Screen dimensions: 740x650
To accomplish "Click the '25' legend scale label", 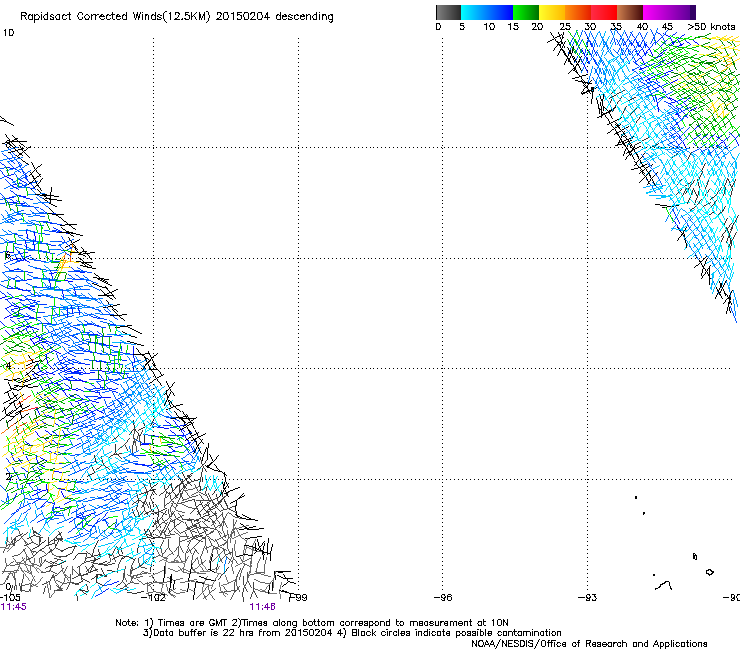I will (565, 27).
